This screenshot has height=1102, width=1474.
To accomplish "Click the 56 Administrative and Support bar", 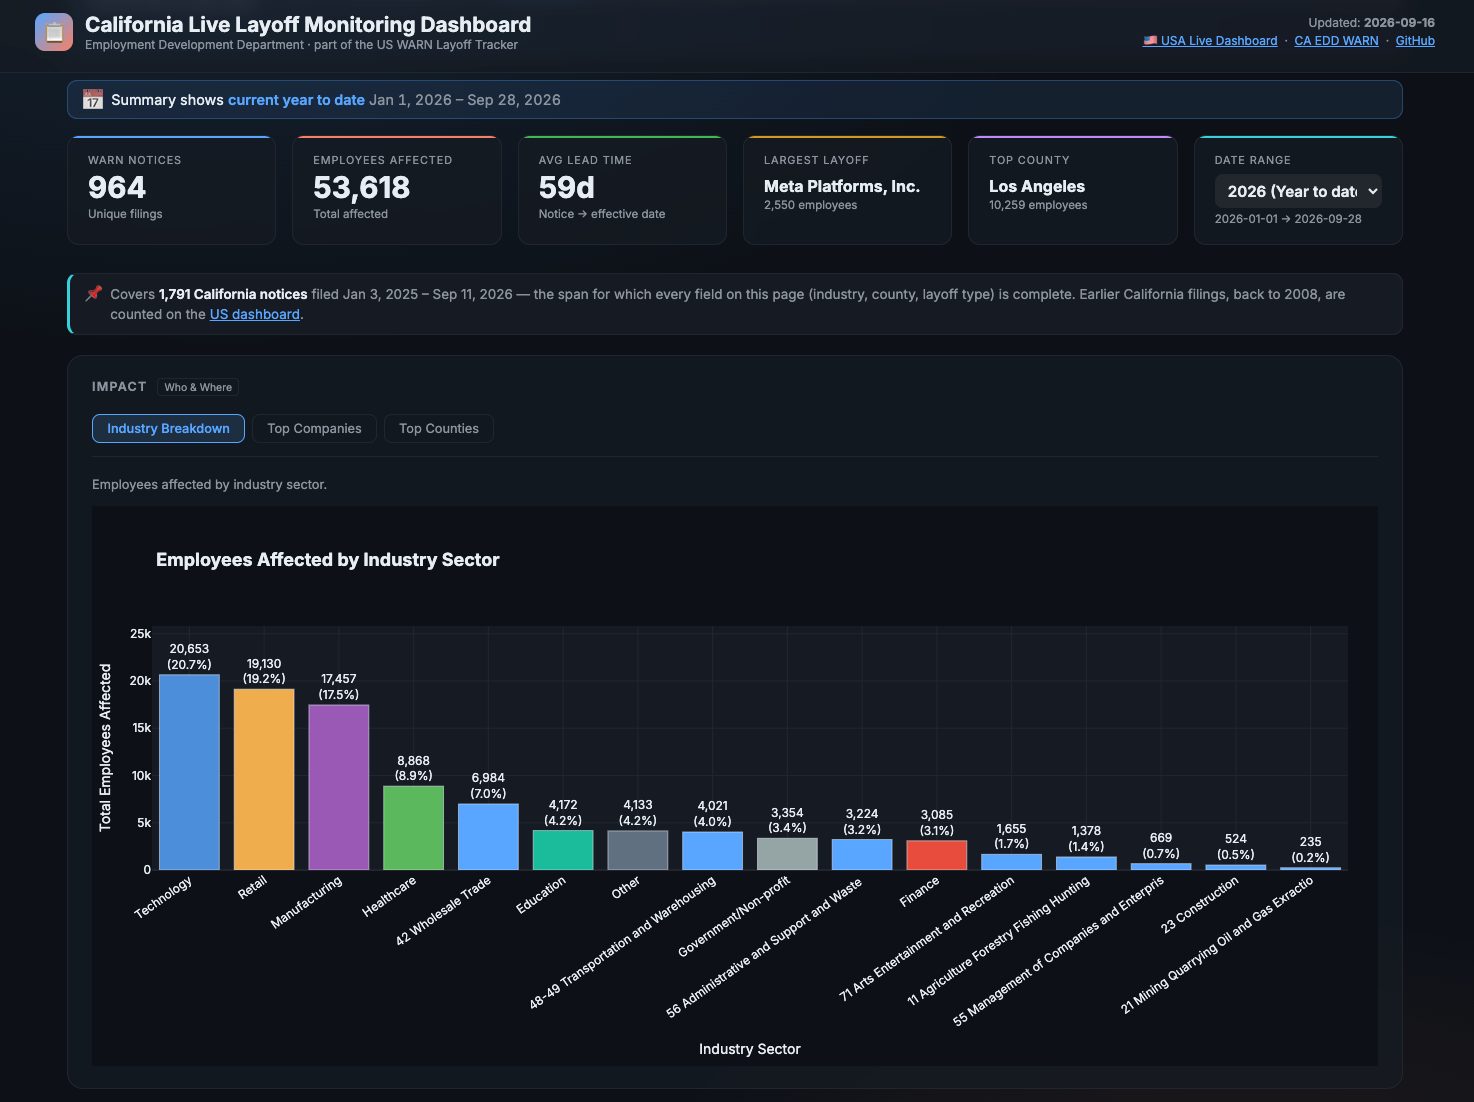I will pos(862,855).
